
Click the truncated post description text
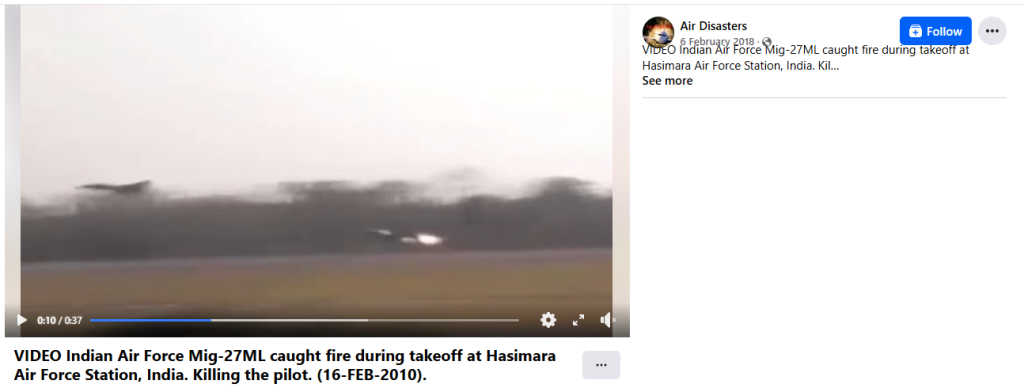pyautogui.click(x=805, y=58)
